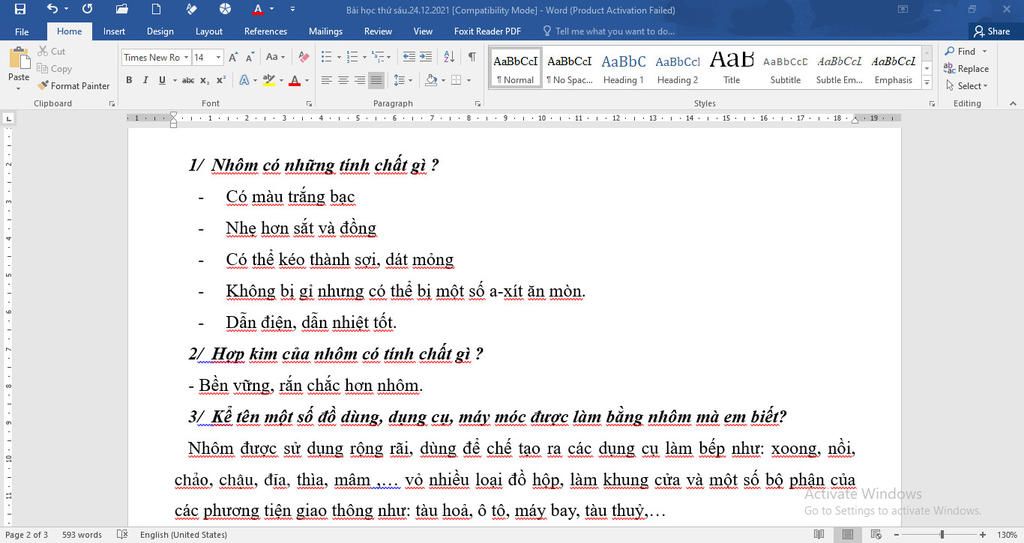Click the 593 words count in status bar
This screenshot has height=543, width=1024.
coord(82,535)
